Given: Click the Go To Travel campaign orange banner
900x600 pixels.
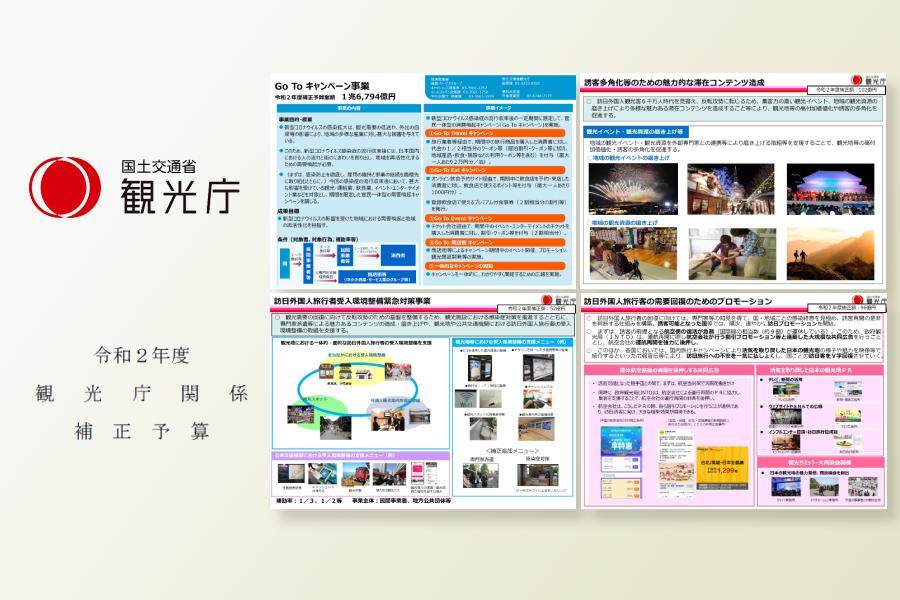Looking at the screenshot, I should pyautogui.click(x=461, y=132).
